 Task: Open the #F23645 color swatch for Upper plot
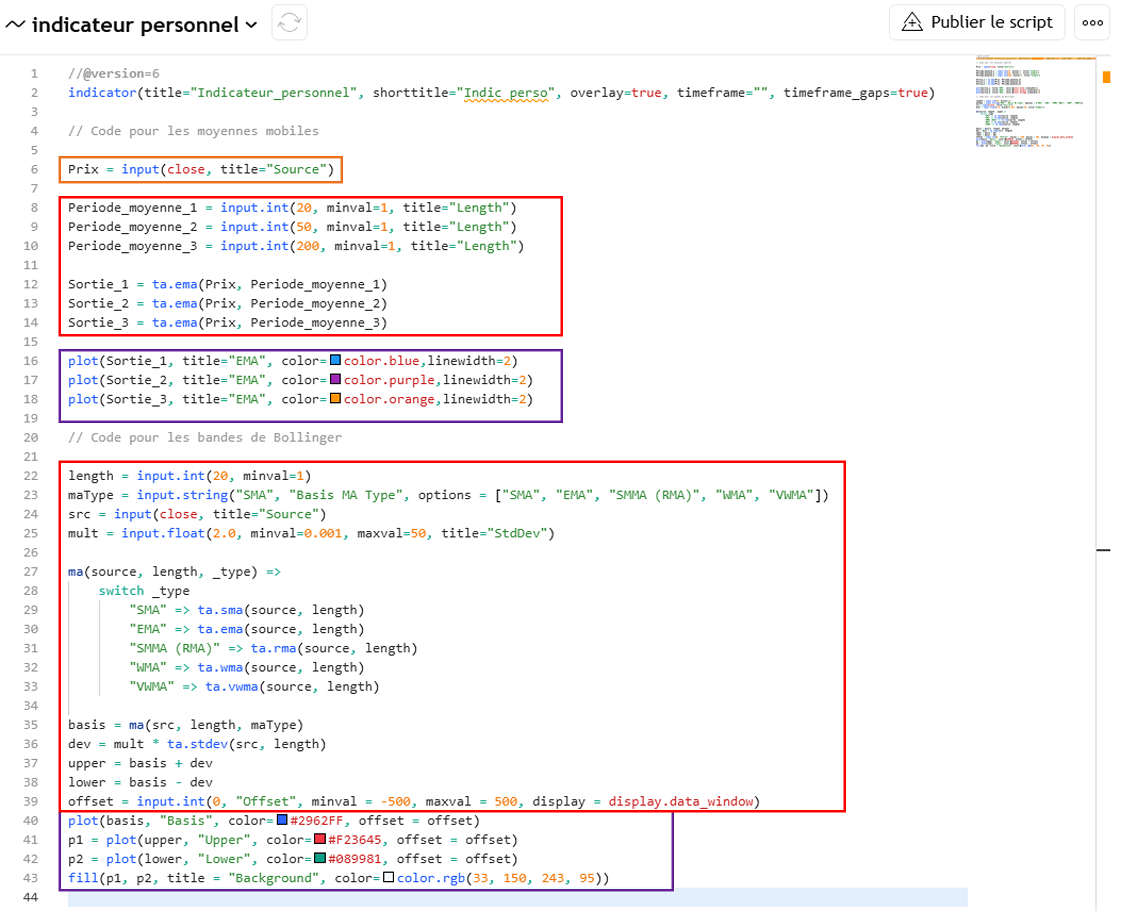pos(320,840)
